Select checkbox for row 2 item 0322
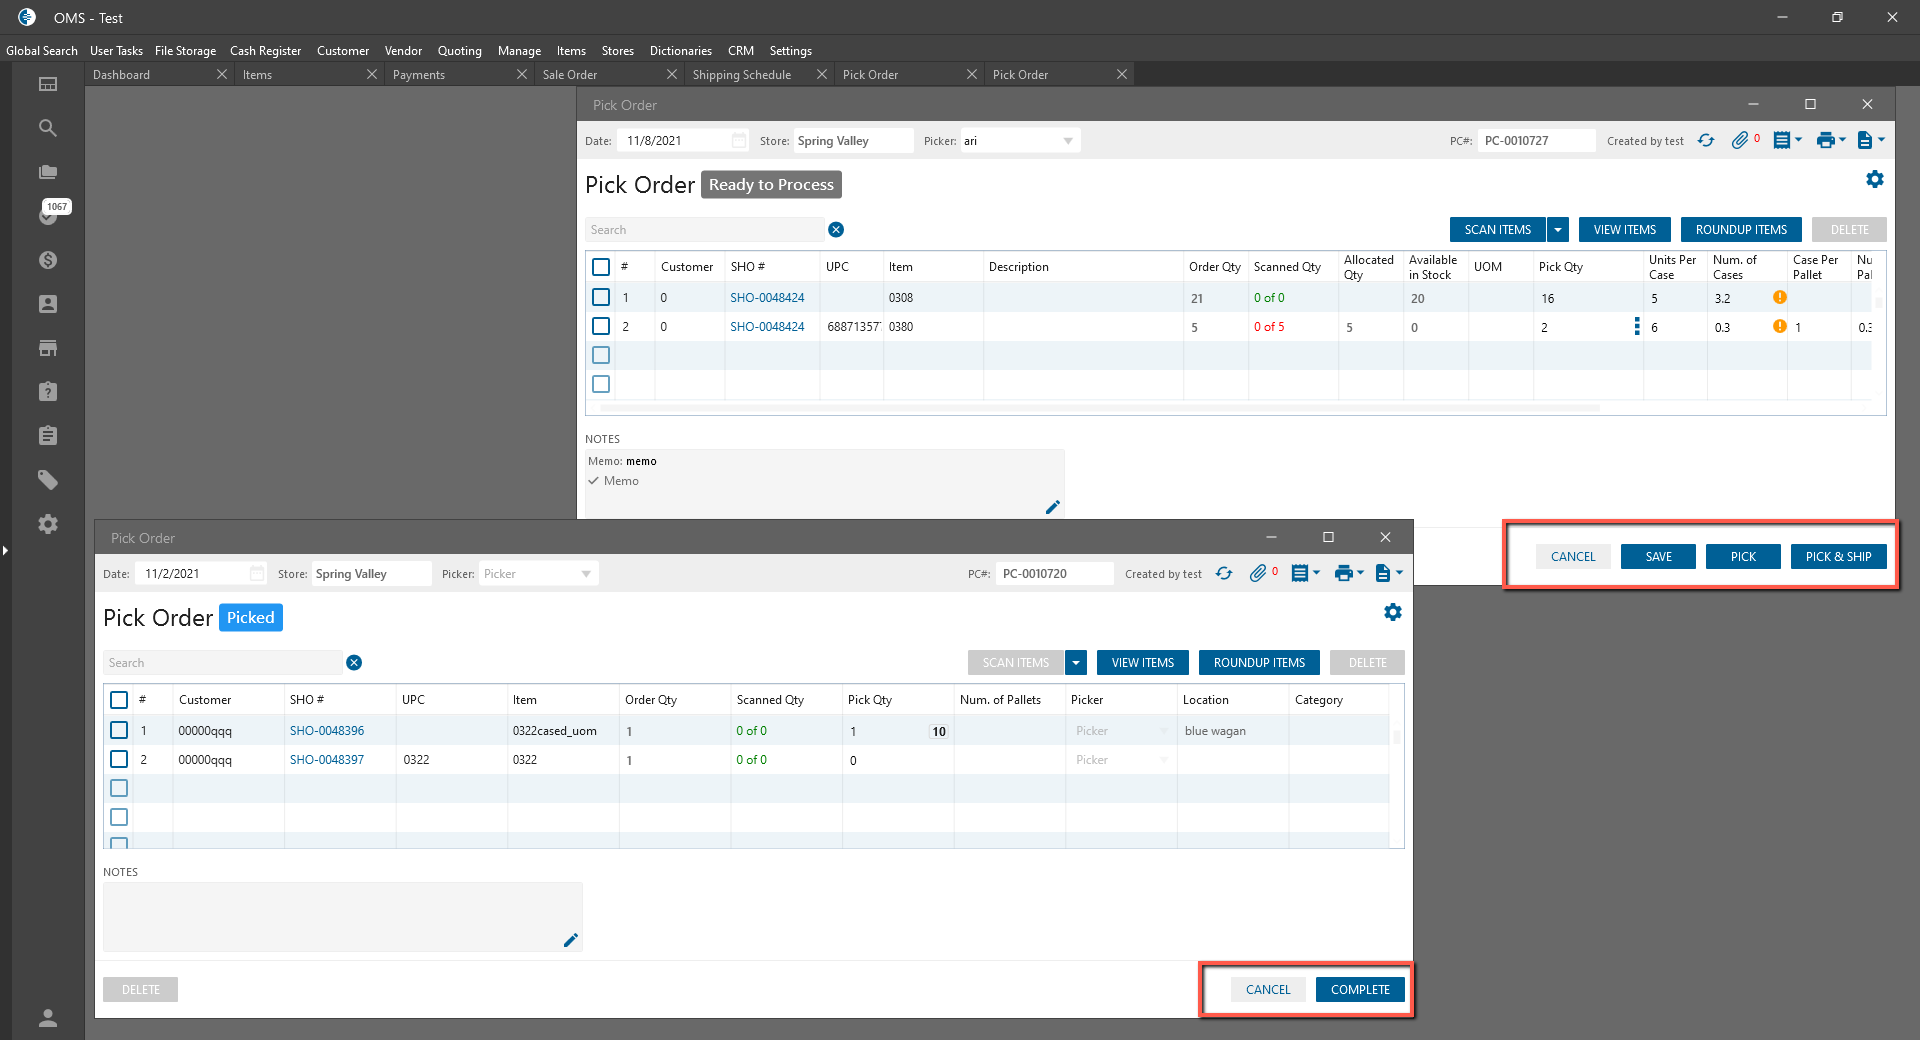This screenshot has height=1040, width=1920. click(x=119, y=759)
